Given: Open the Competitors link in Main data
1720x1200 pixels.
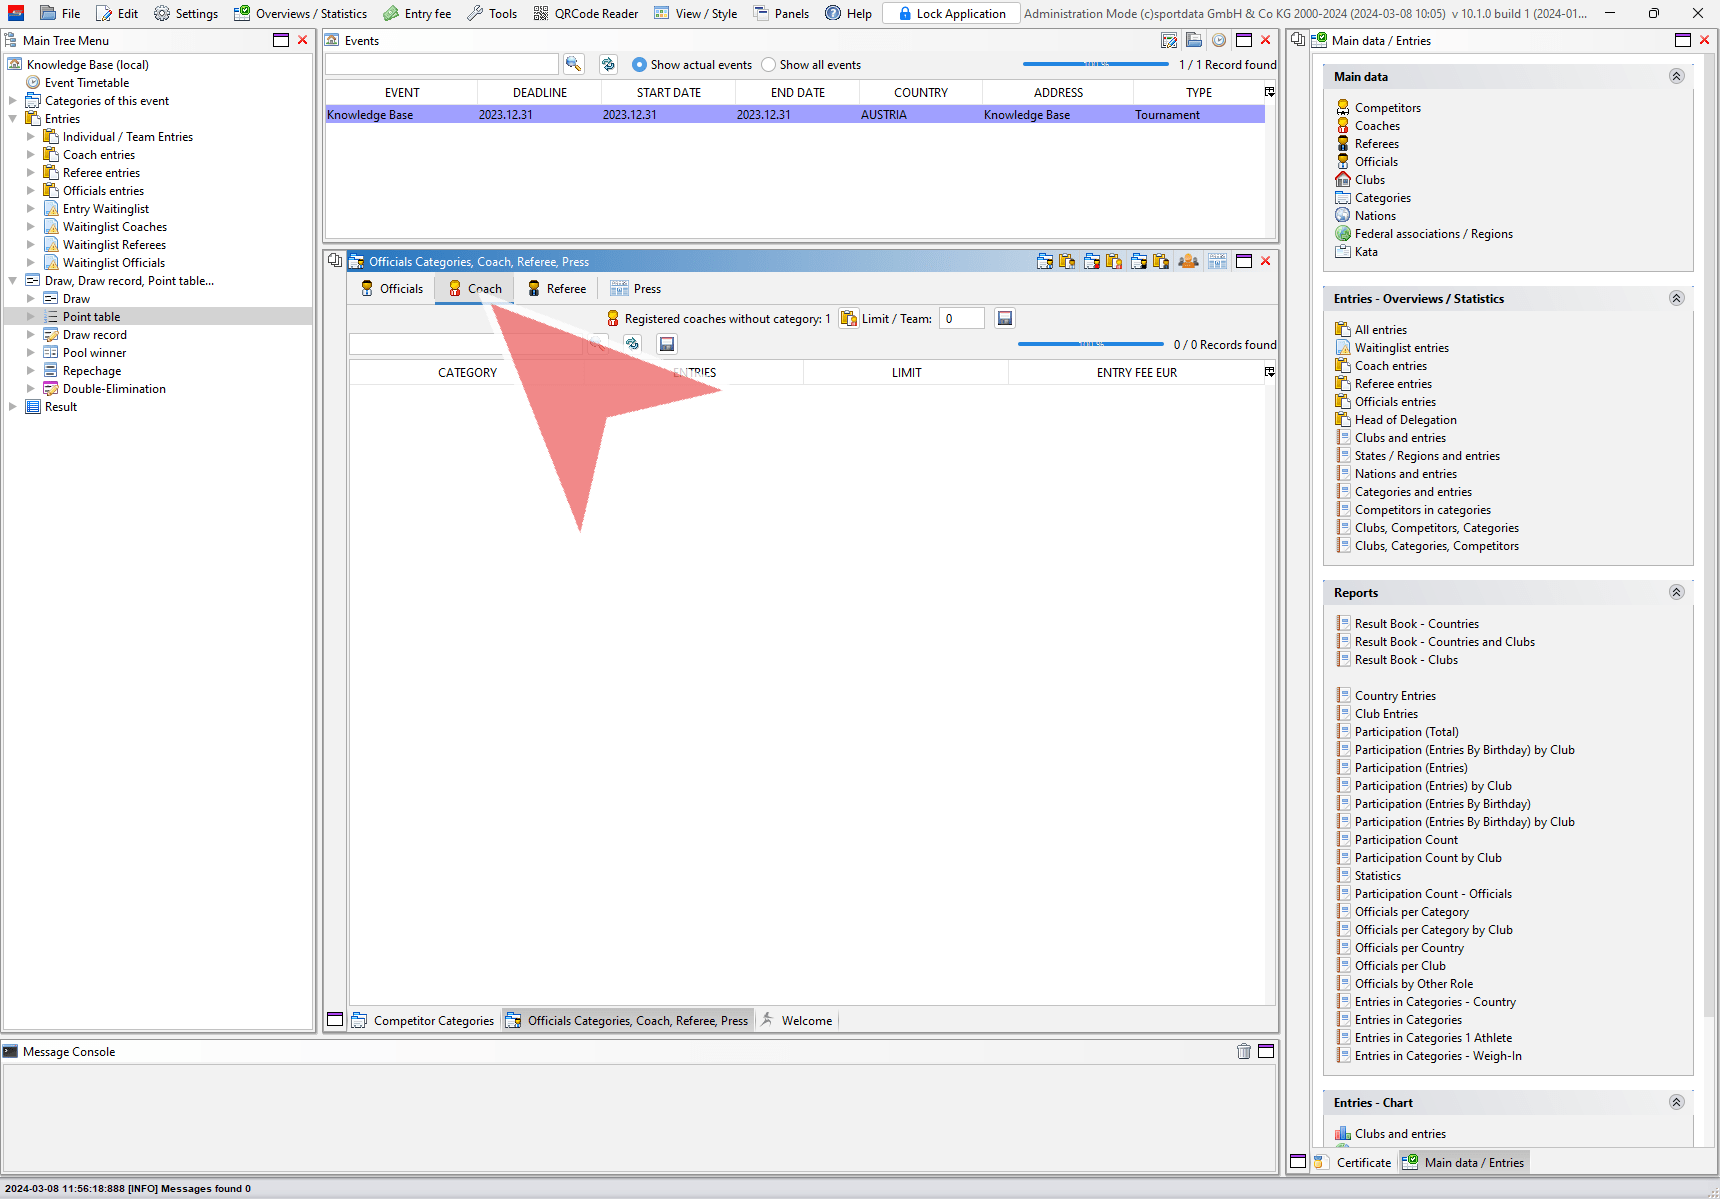Looking at the screenshot, I should [1387, 108].
